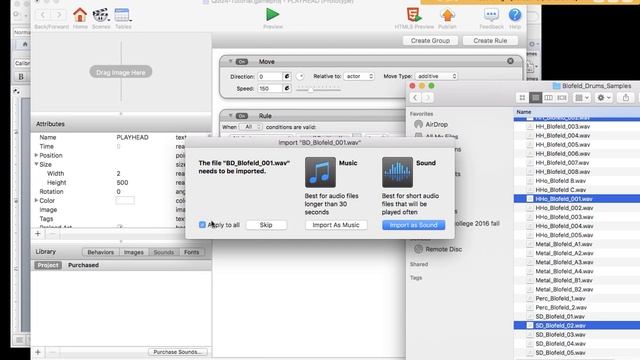Click the Sound waveform icon in import dialog
The width and height of the screenshot is (640, 360).
397,172
